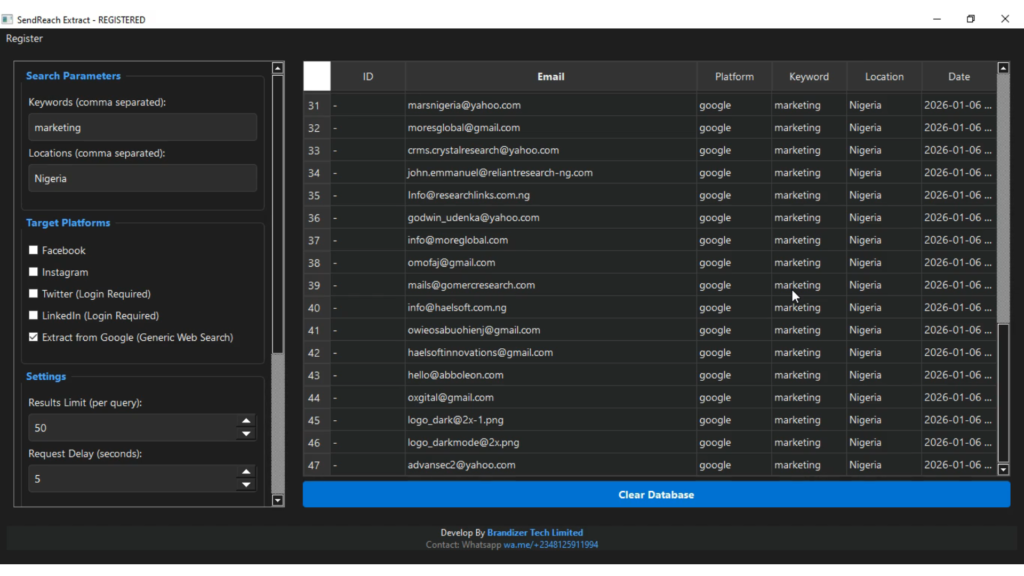Open the Register menu
1024x576 pixels.
pyautogui.click(x=24, y=38)
